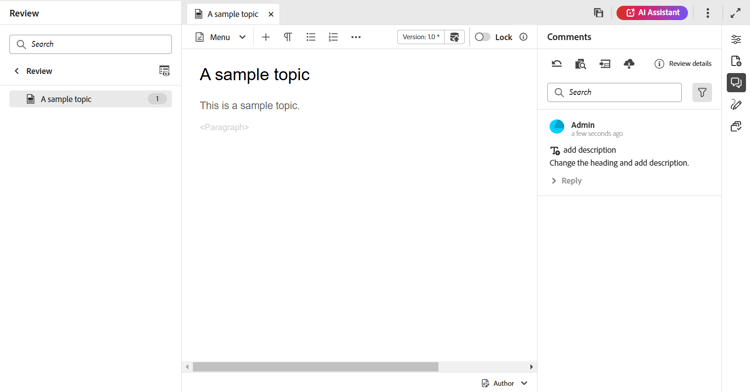Open the Menu dropdown
Screen dimensions: 750x392
pos(220,37)
